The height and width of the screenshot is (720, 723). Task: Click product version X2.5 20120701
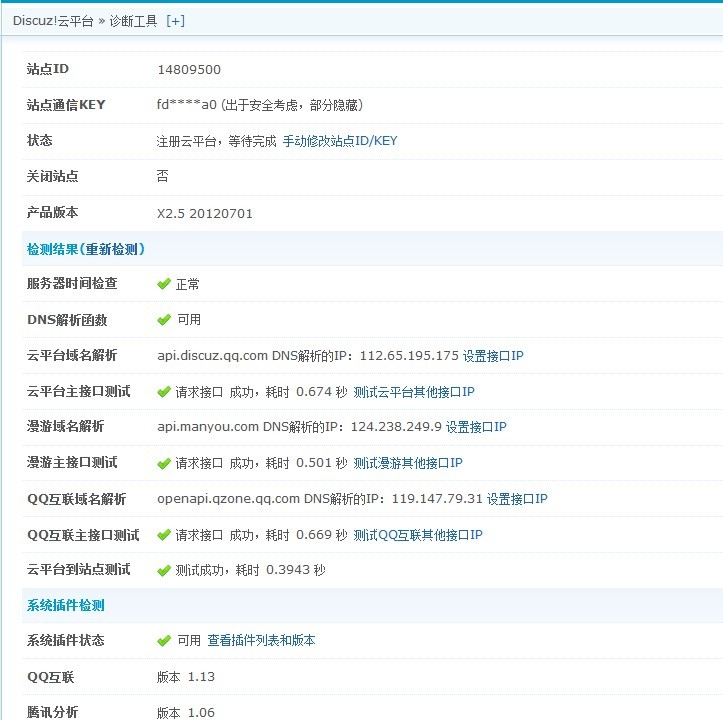coord(205,214)
